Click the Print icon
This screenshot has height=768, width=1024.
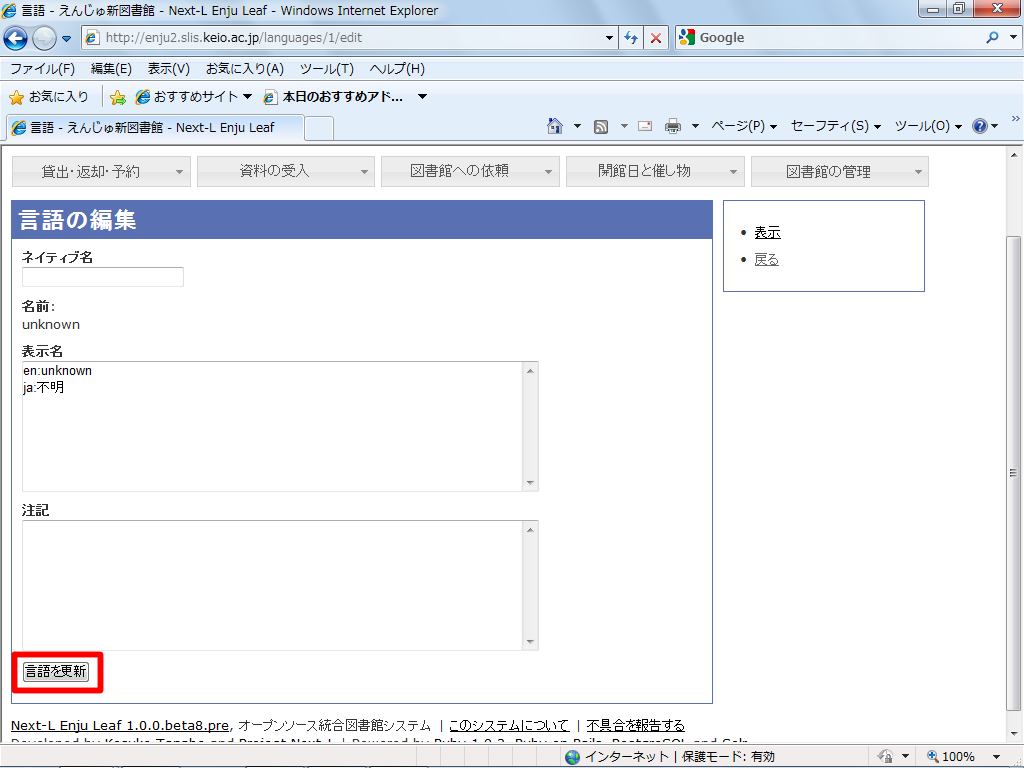pos(673,126)
